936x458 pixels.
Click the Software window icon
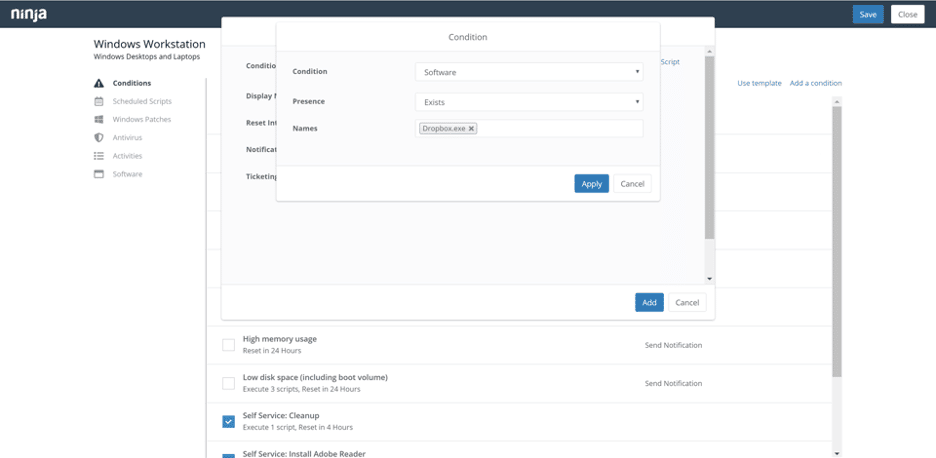tap(99, 174)
